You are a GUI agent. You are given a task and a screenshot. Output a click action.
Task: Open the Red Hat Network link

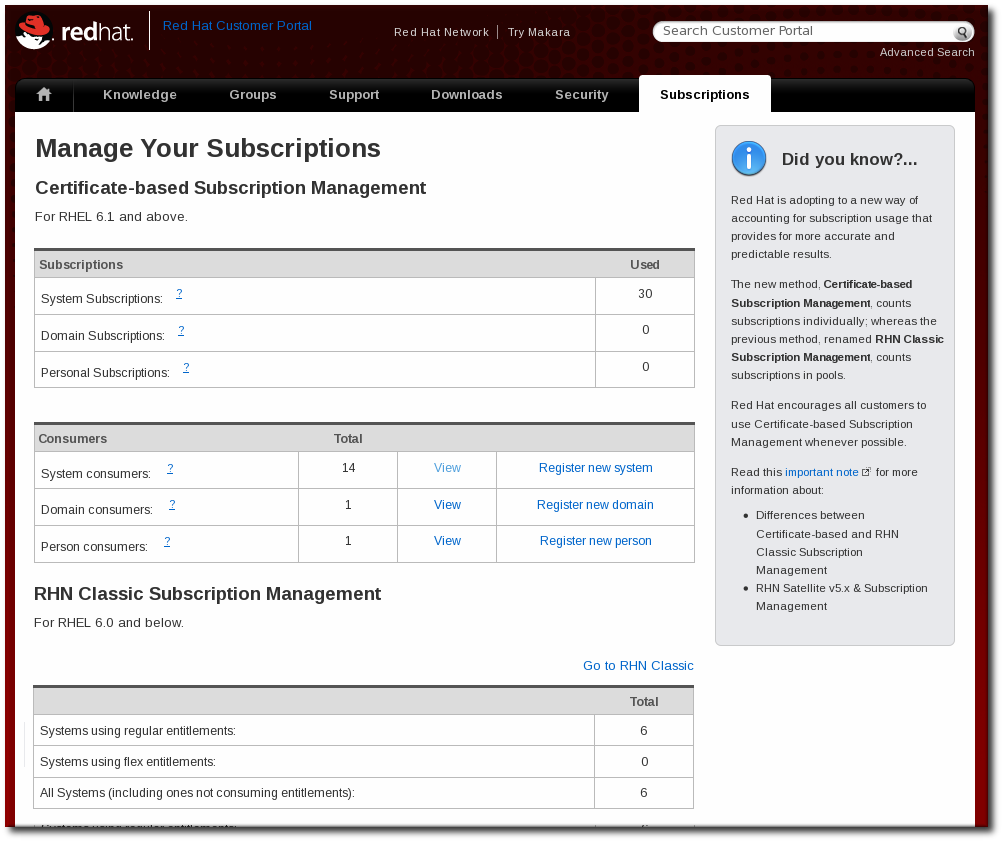coord(441,32)
